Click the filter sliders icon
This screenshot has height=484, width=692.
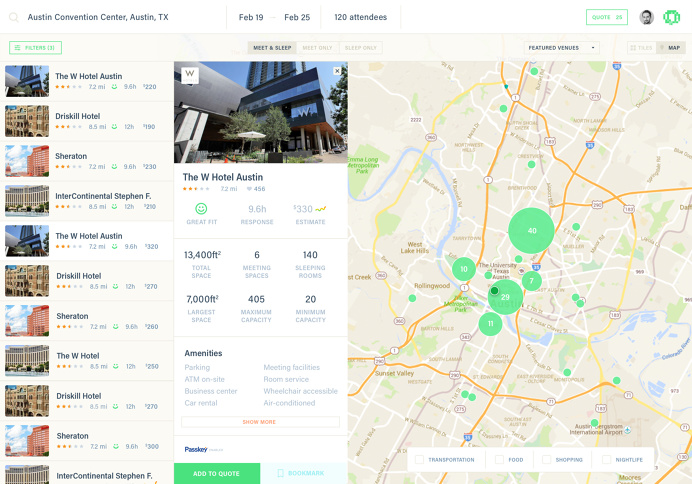(x=17, y=48)
